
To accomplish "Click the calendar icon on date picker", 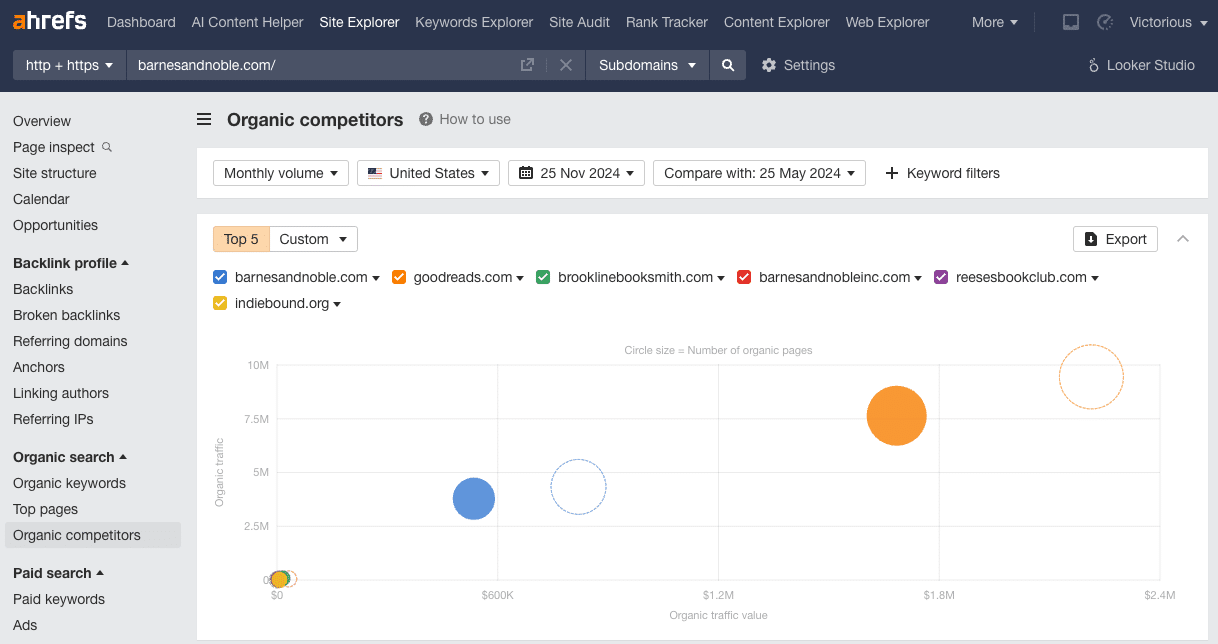I will coord(526,173).
